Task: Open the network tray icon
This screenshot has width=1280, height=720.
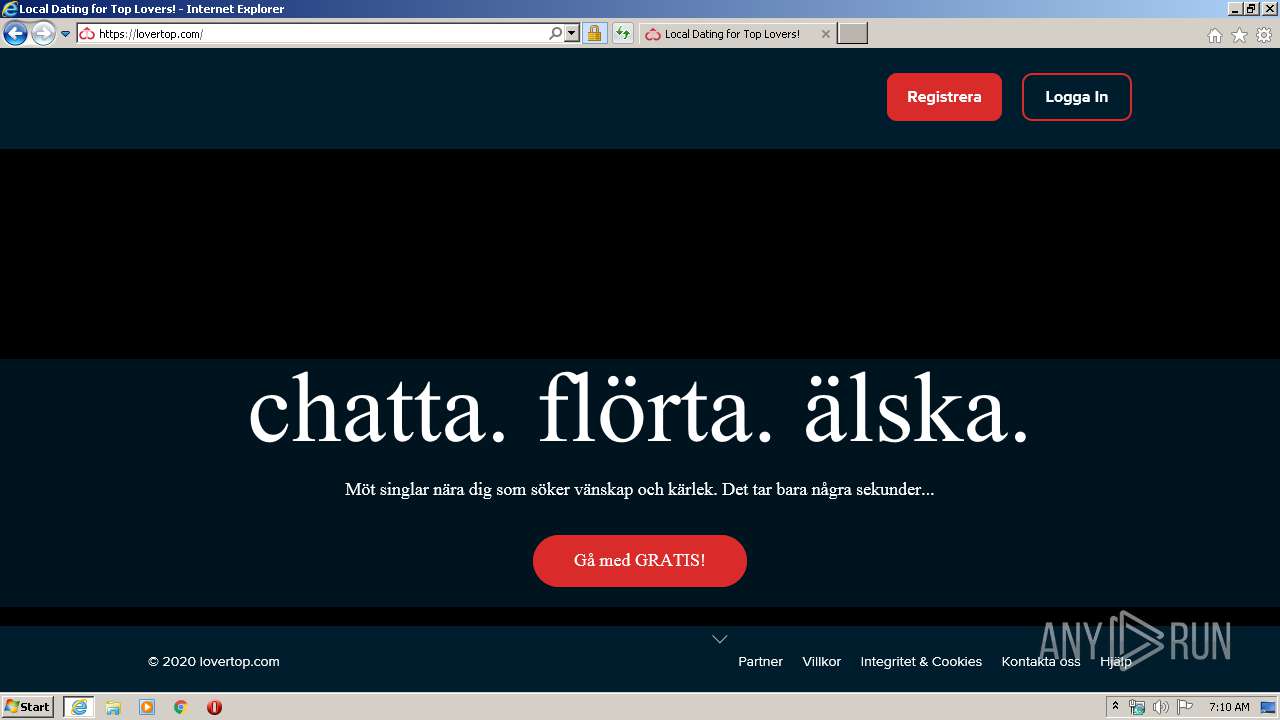Action: click(x=1137, y=707)
